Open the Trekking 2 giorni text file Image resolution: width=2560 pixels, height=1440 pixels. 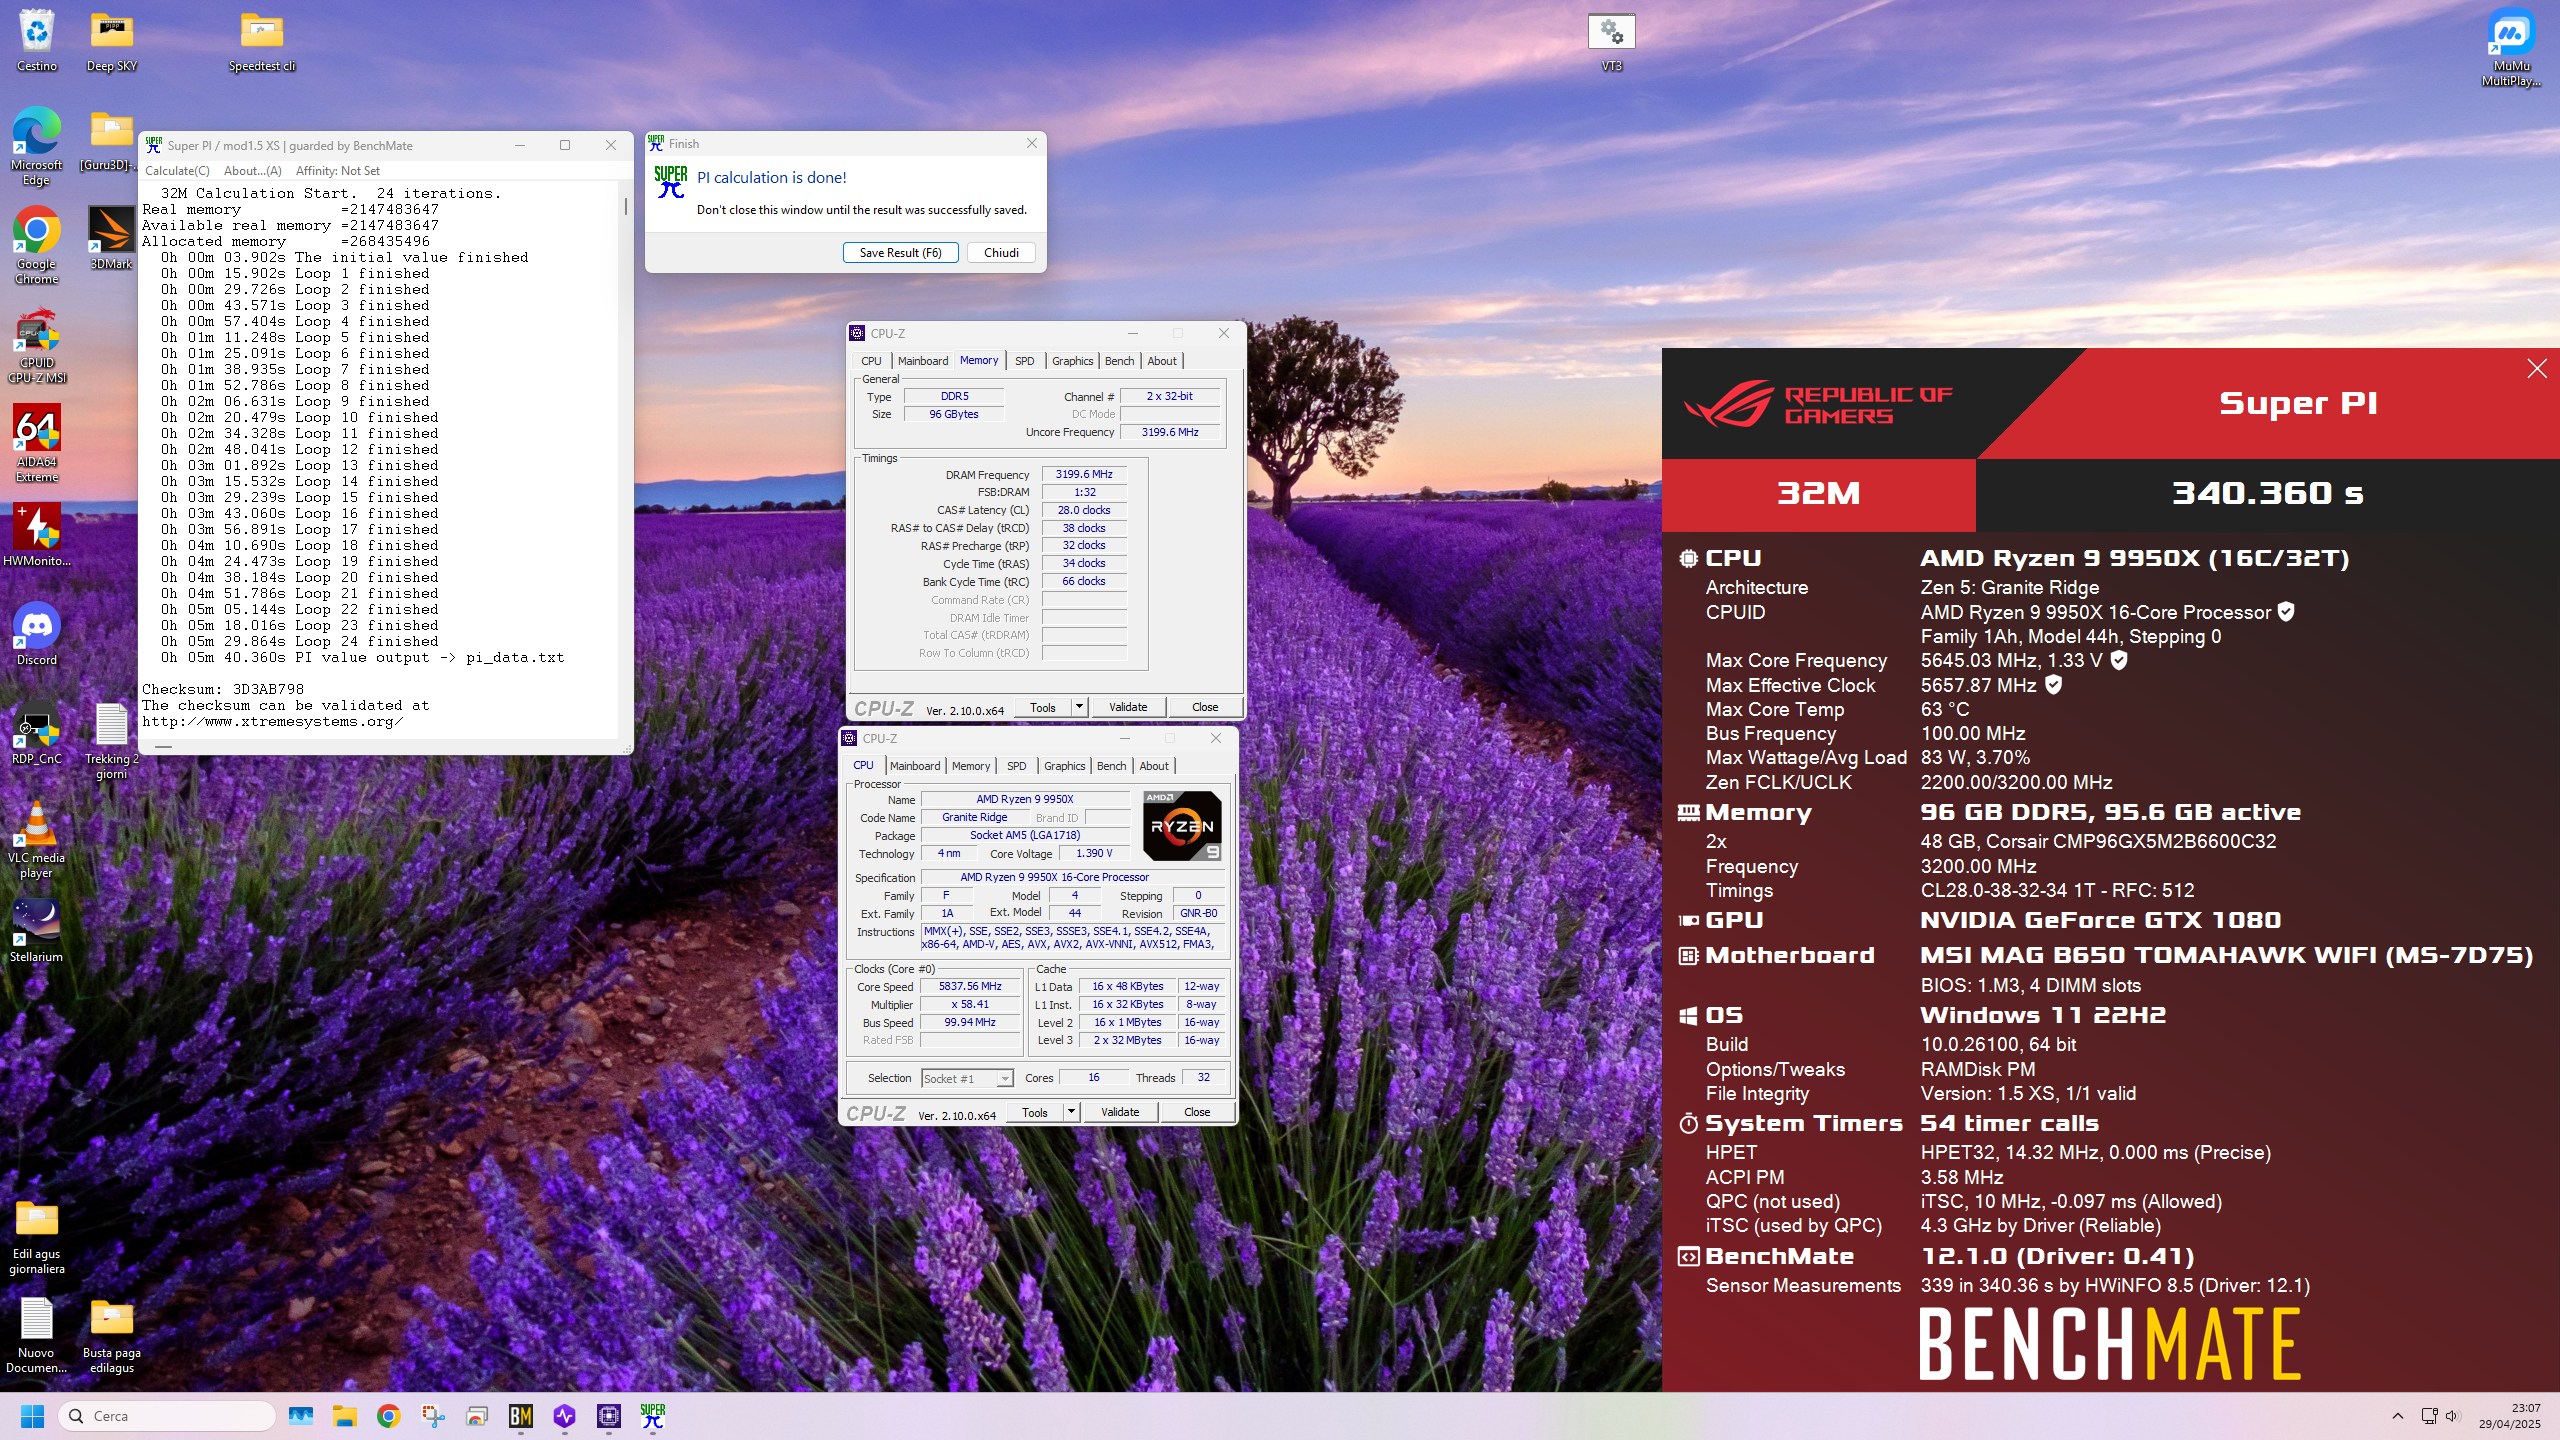pyautogui.click(x=112, y=740)
